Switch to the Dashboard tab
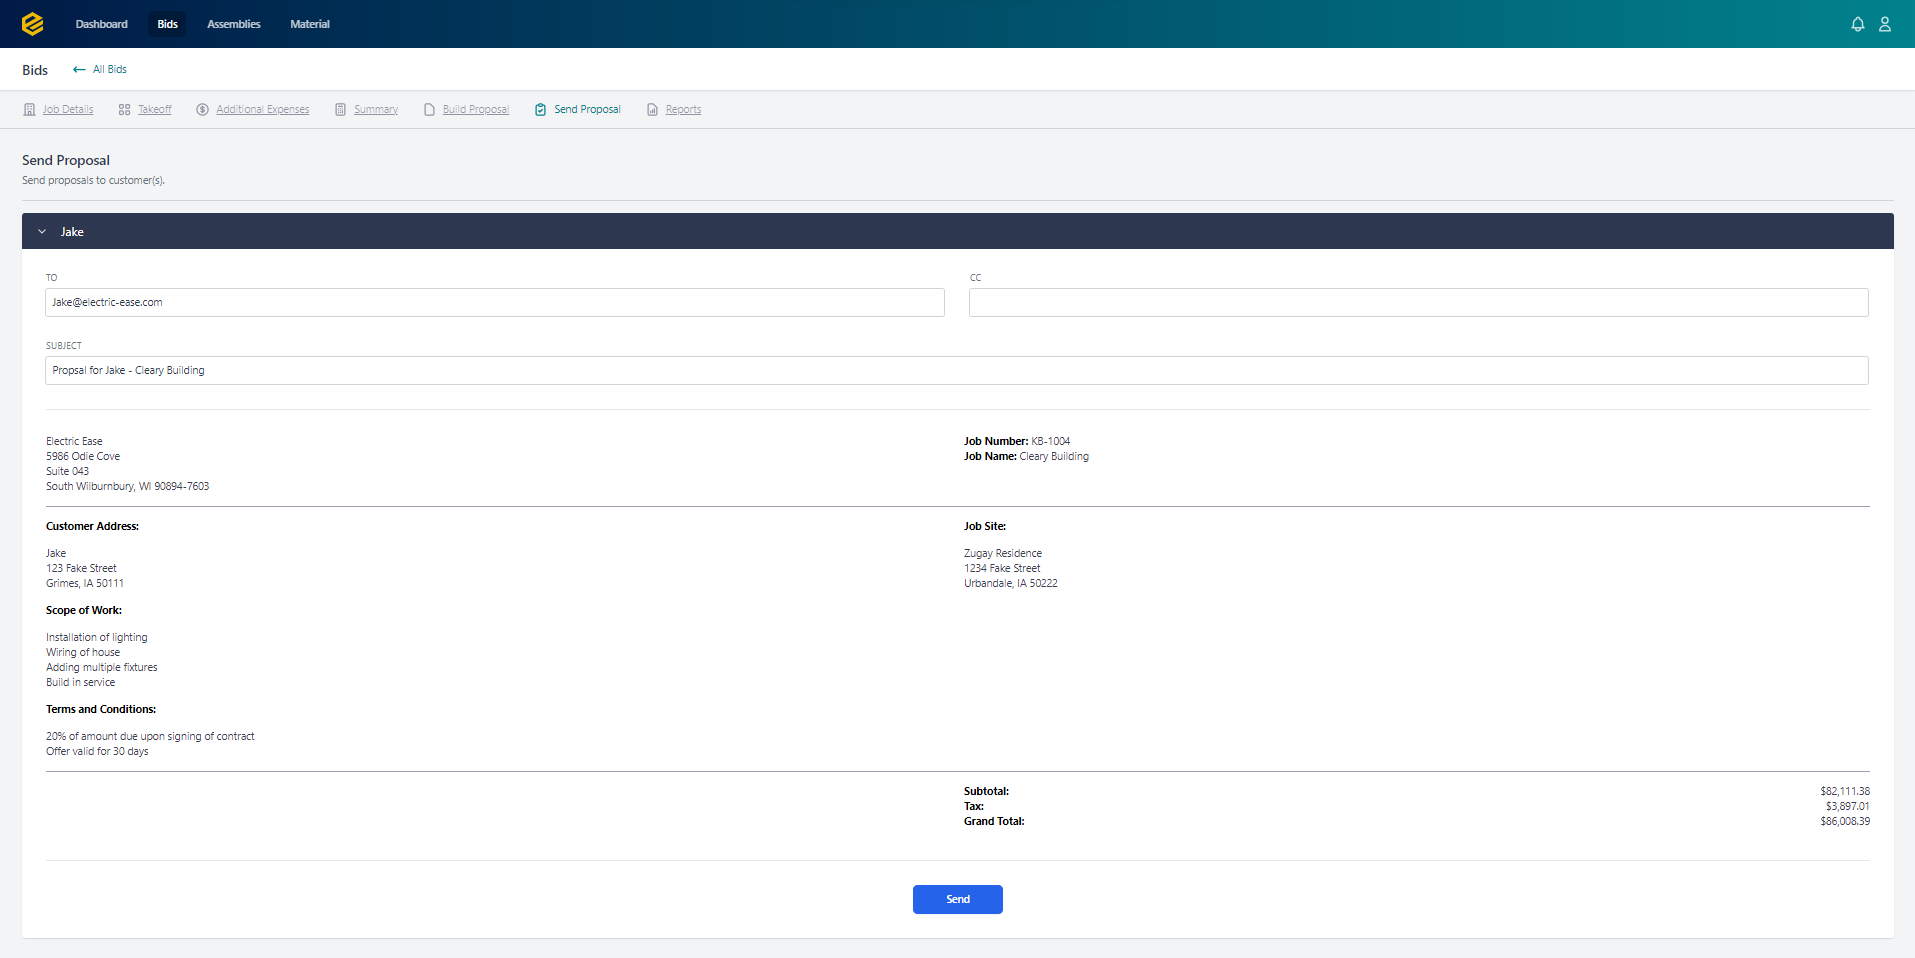 [x=101, y=23]
